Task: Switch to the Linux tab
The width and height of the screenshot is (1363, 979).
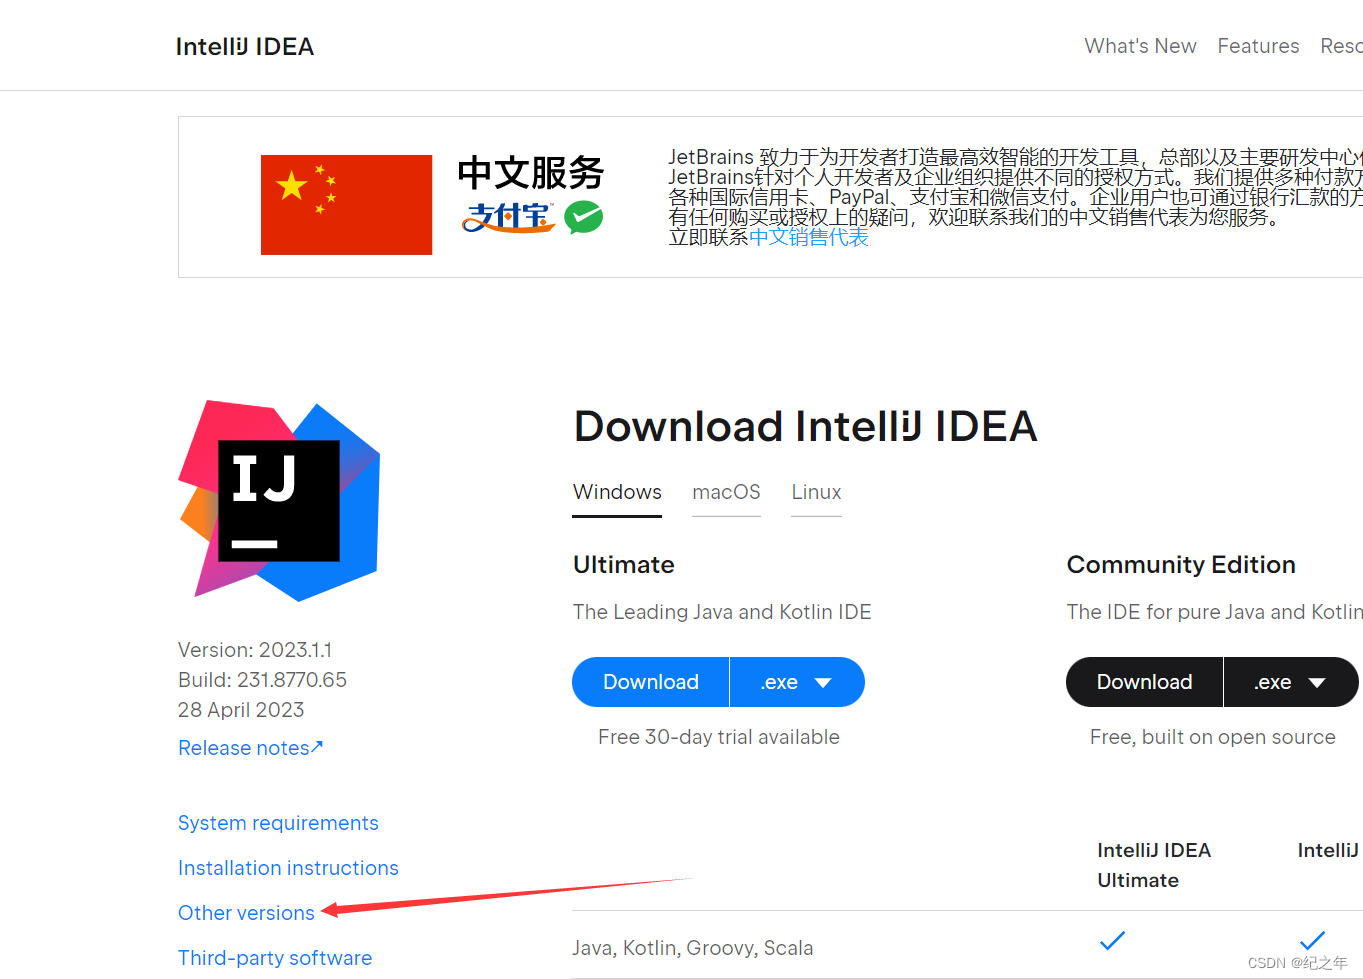Action: click(x=816, y=492)
